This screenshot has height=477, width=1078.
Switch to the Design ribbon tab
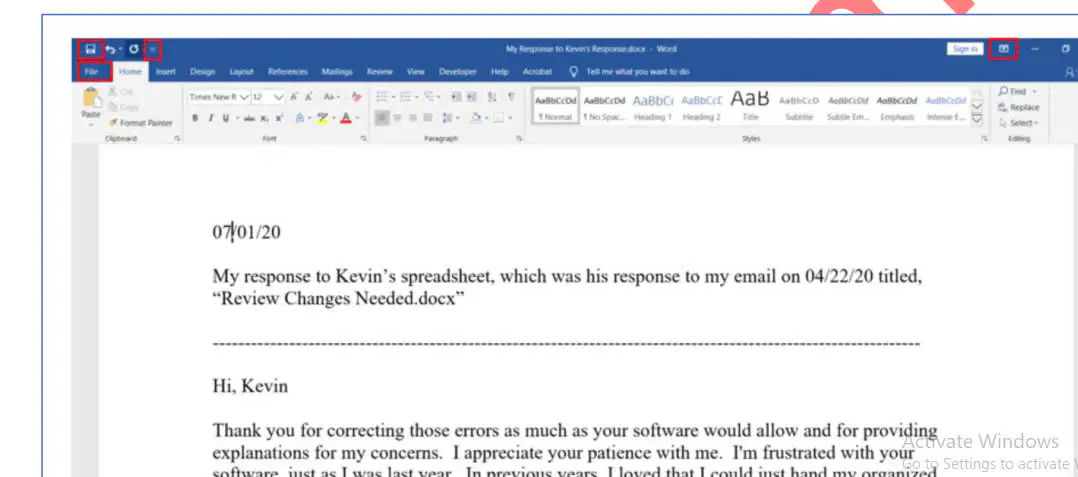coord(202,71)
